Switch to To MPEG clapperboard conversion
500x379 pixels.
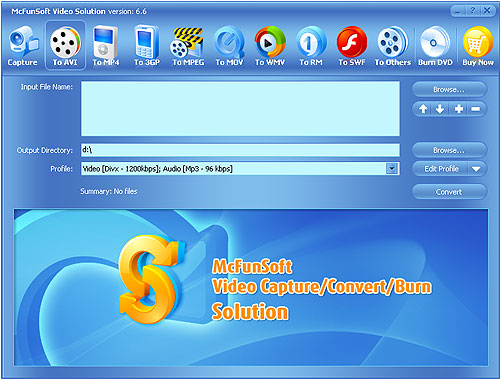[188, 46]
